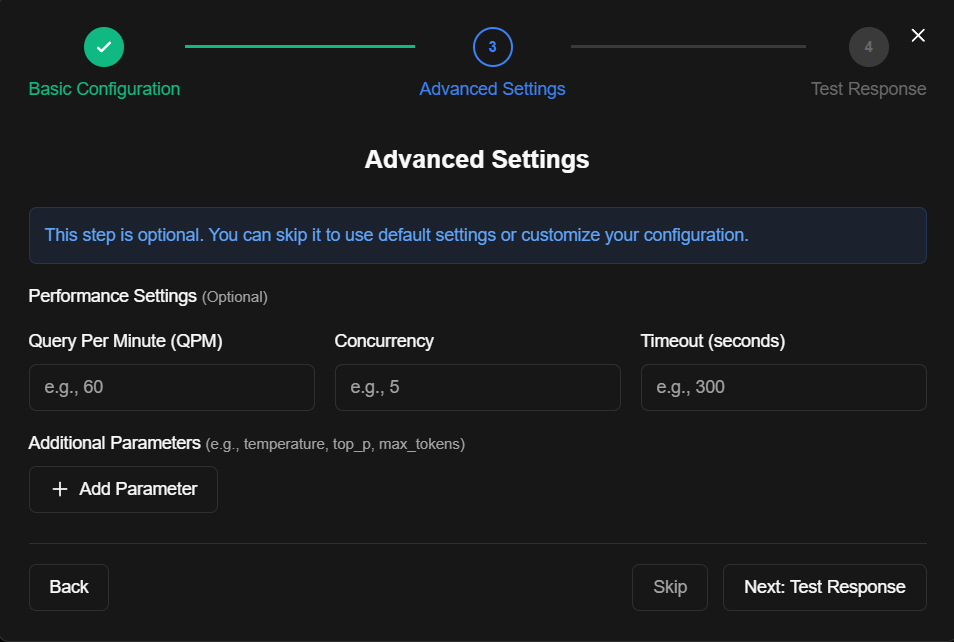Add a new parameter
The height and width of the screenshot is (642, 954).
(123, 489)
